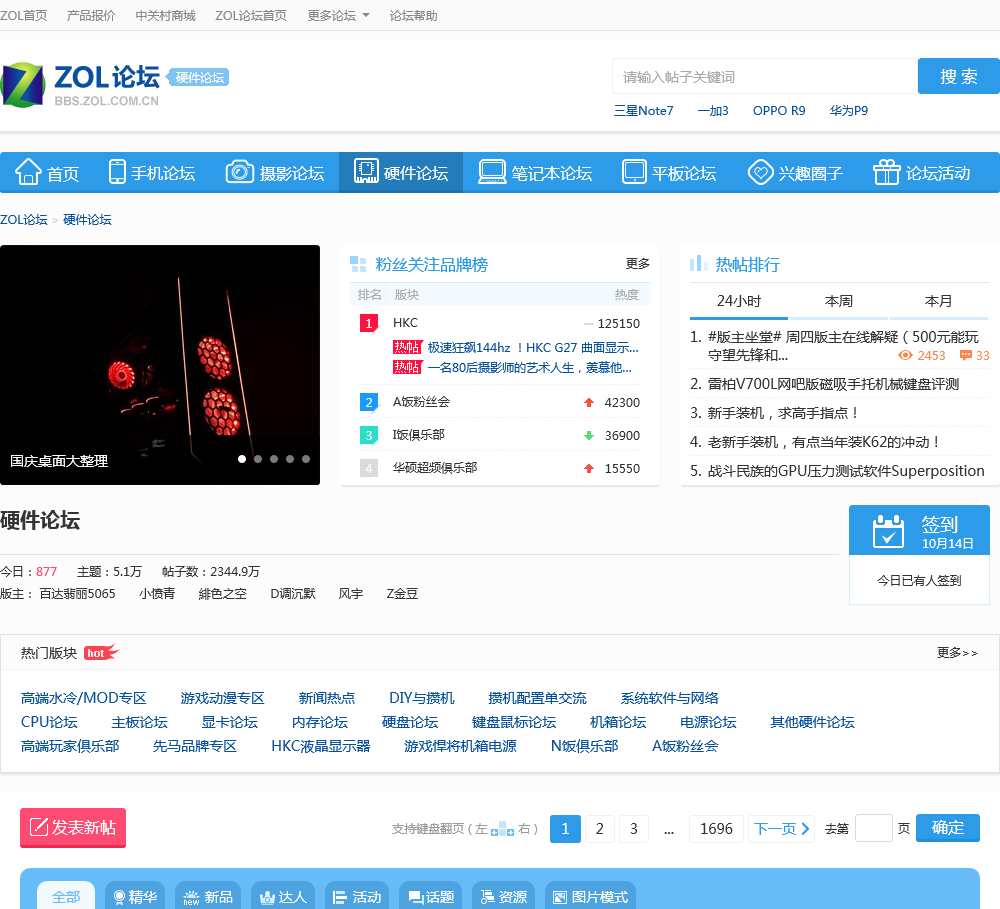Open the 华为P9 hot search link
The height and width of the screenshot is (909, 1000).
tap(848, 110)
